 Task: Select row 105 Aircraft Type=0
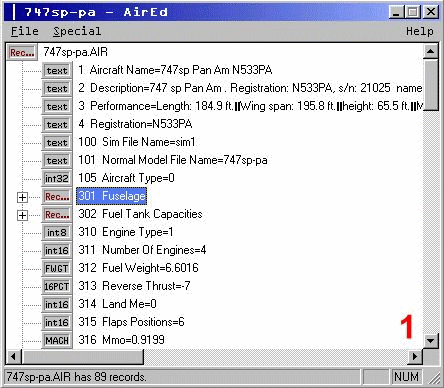coord(126,178)
